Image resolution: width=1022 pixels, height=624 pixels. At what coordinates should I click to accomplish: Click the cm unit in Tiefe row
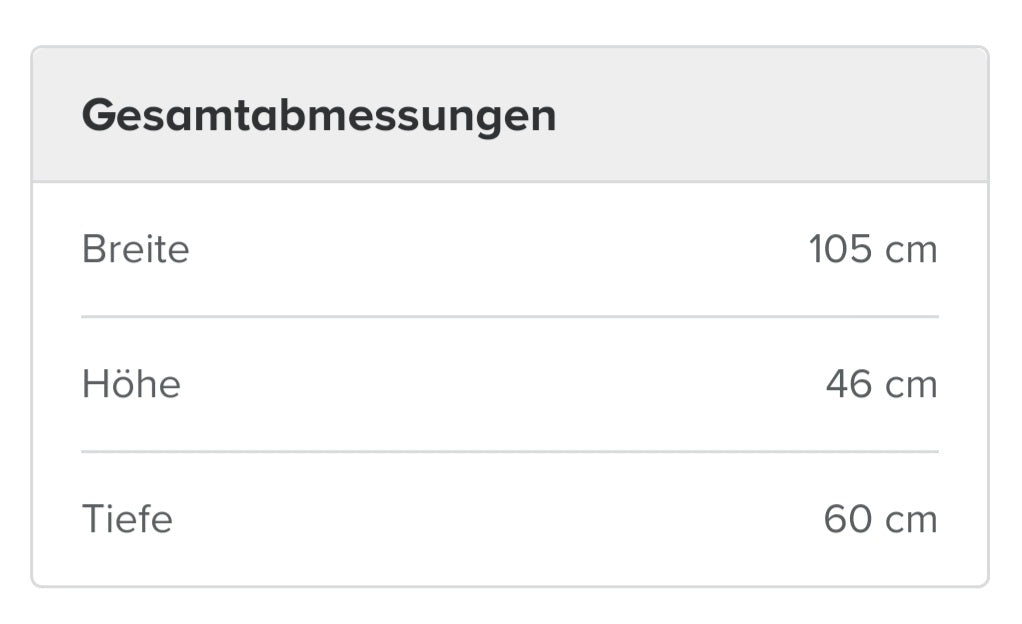coord(911,519)
